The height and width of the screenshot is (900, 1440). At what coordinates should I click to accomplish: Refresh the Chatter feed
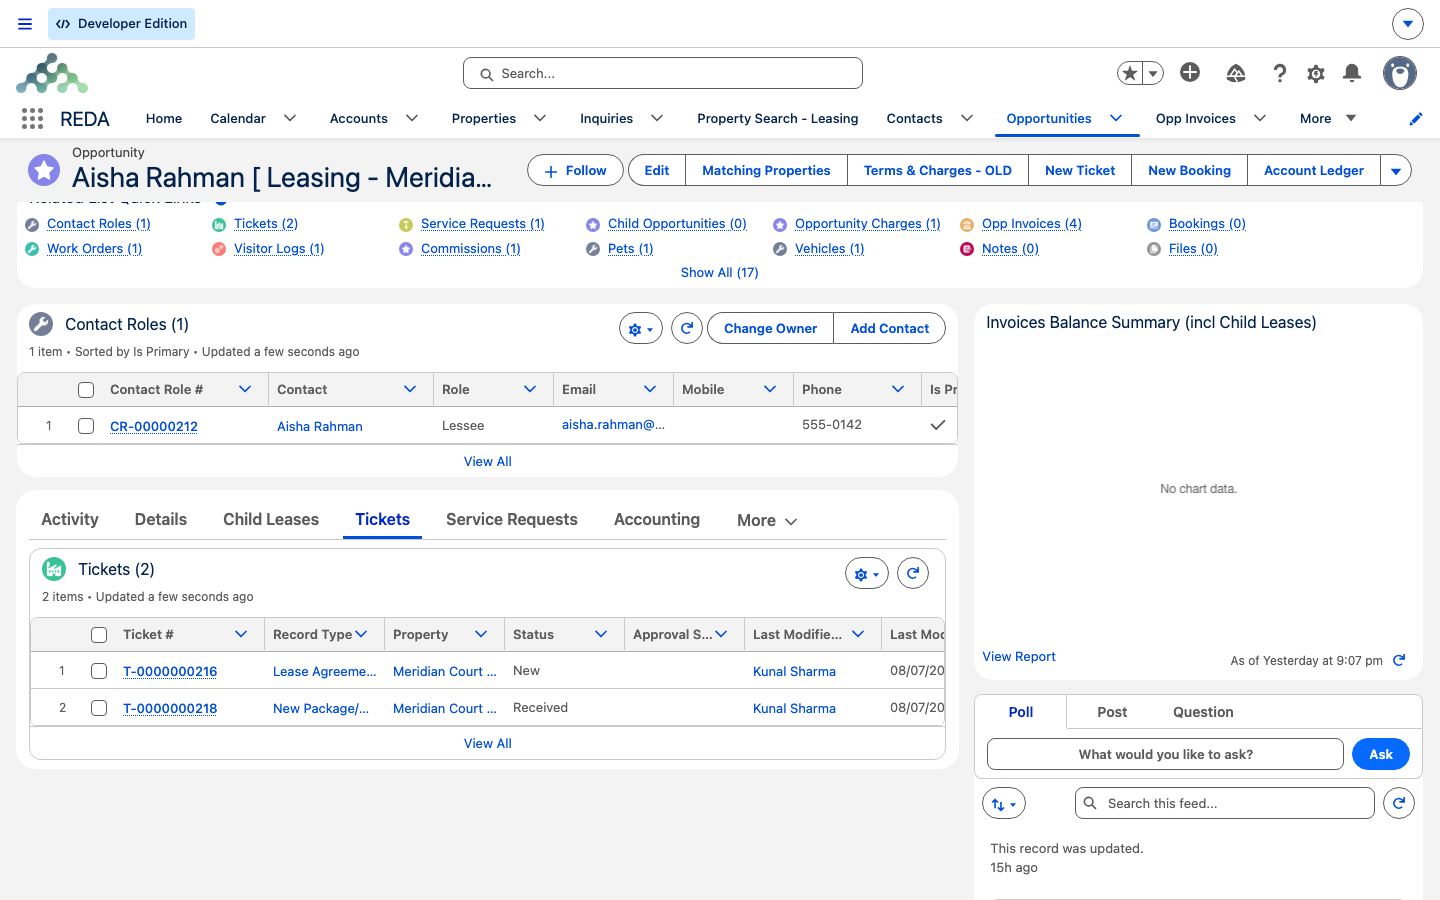[1399, 803]
